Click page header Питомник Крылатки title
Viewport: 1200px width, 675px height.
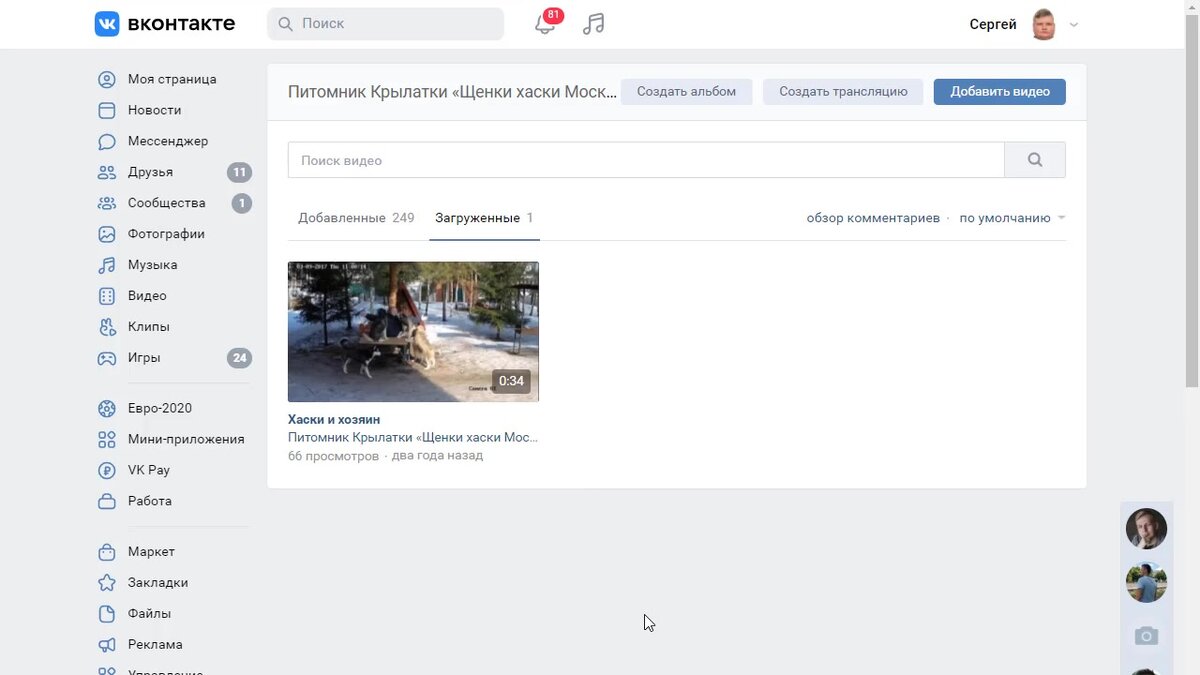click(452, 92)
